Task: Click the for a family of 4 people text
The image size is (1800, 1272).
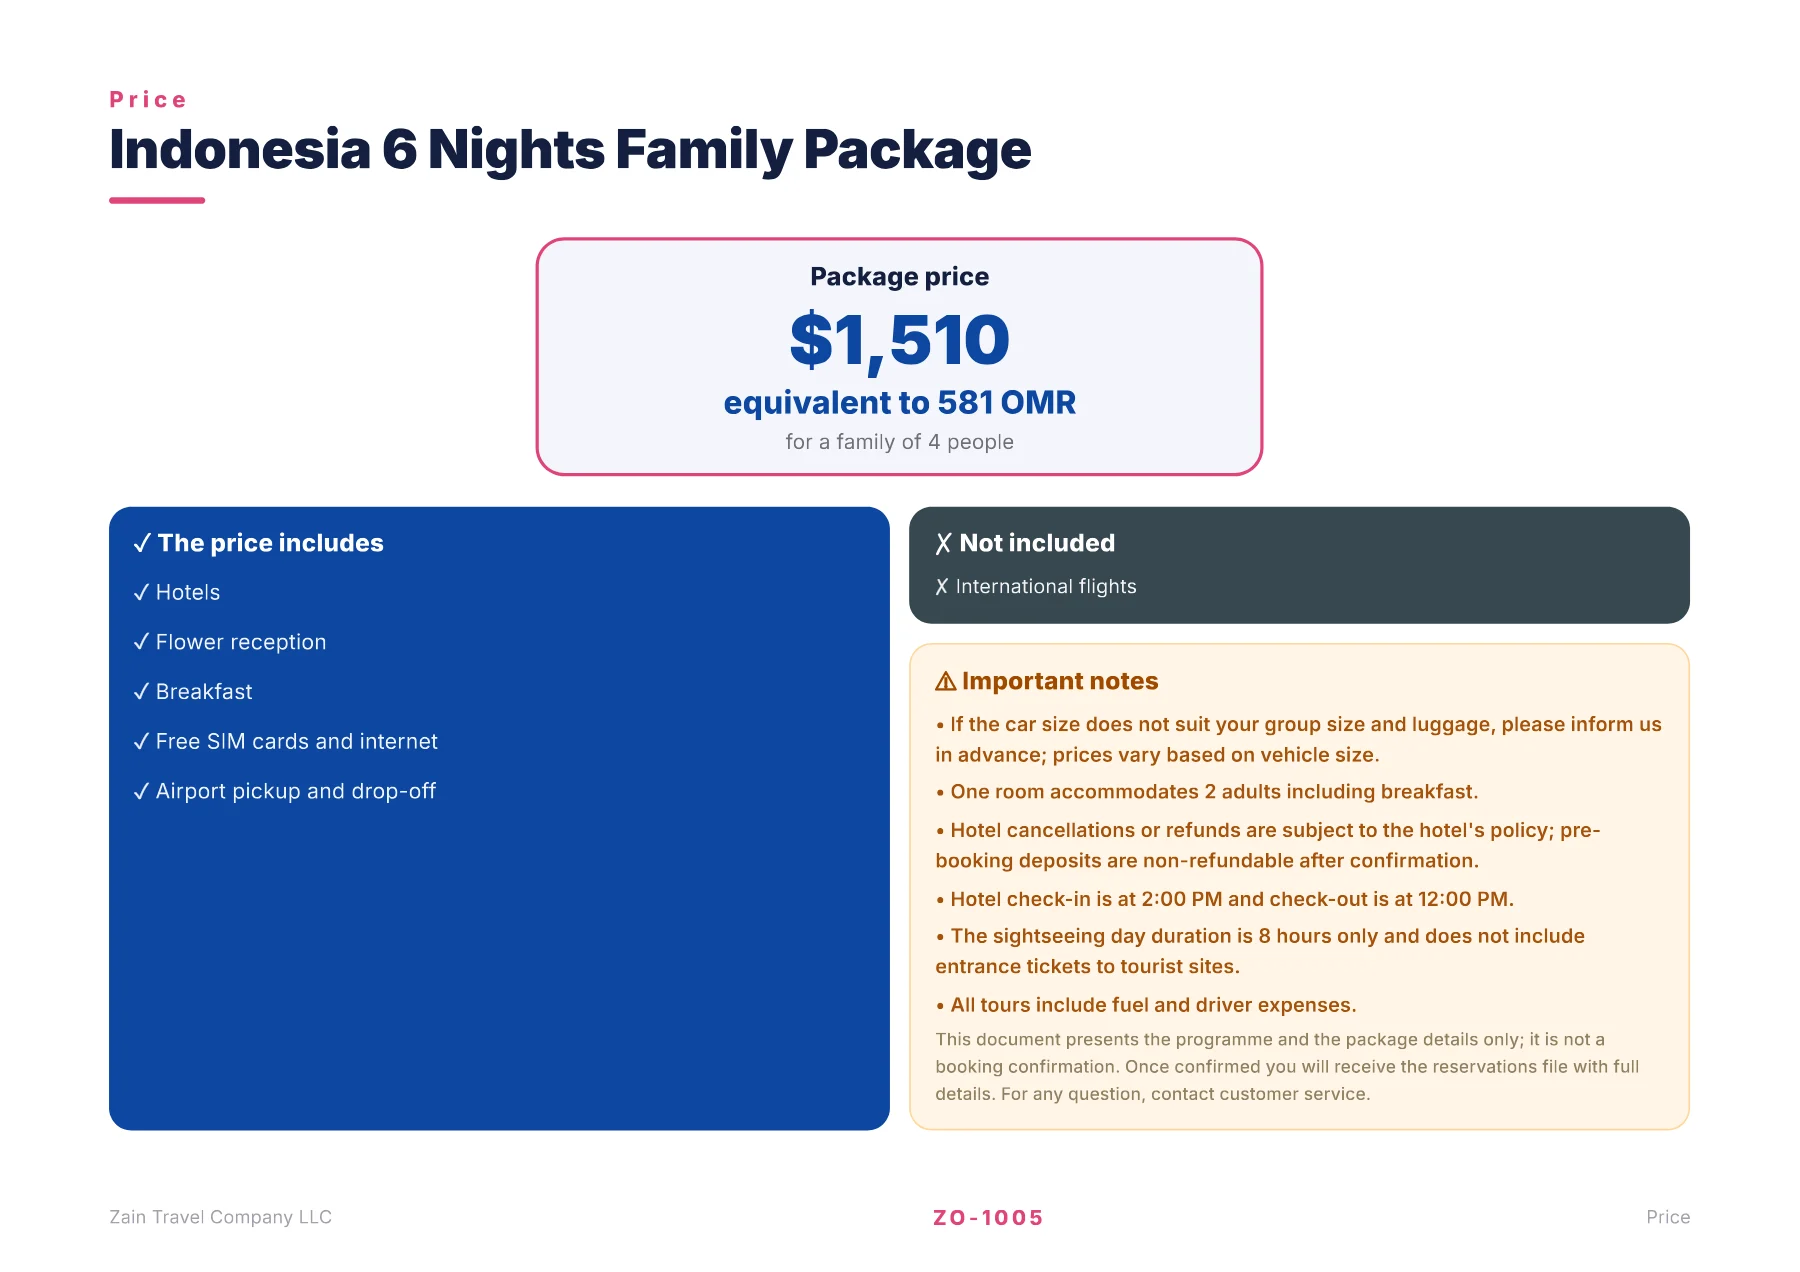Action: pos(899,442)
